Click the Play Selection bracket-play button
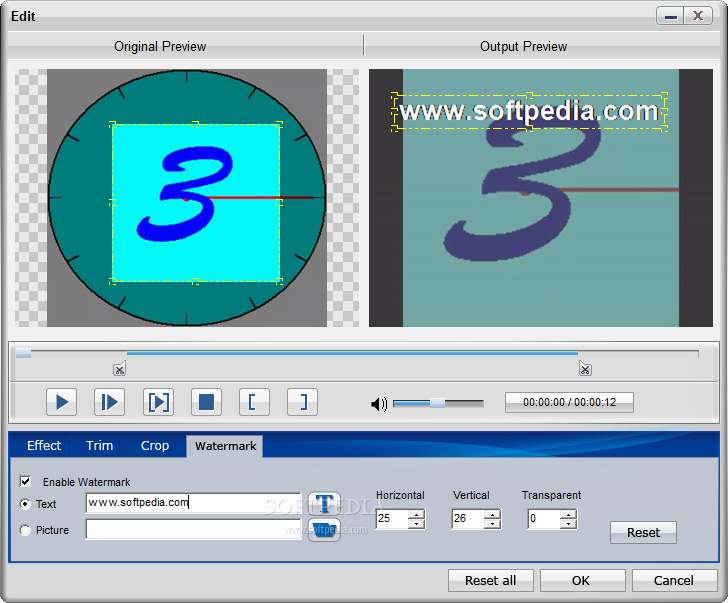728x603 pixels. pyautogui.click(x=158, y=402)
